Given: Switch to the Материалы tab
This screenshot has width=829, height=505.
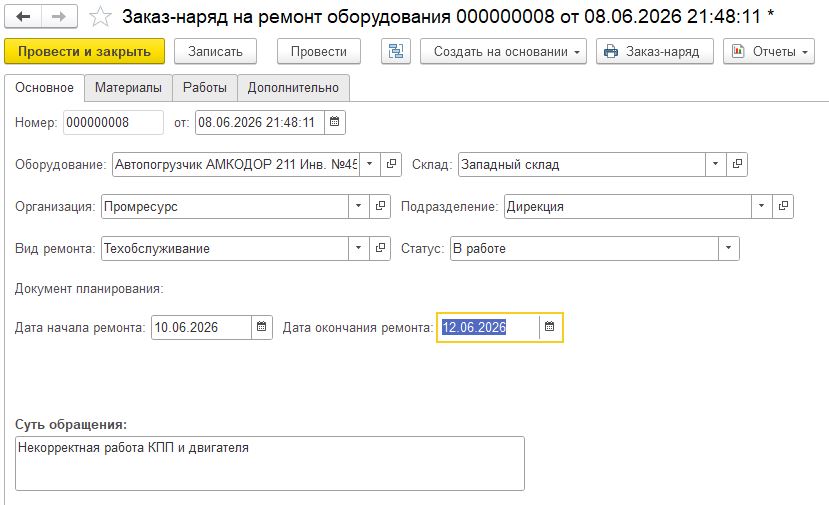Looking at the screenshot, I should tap(128, 88).
